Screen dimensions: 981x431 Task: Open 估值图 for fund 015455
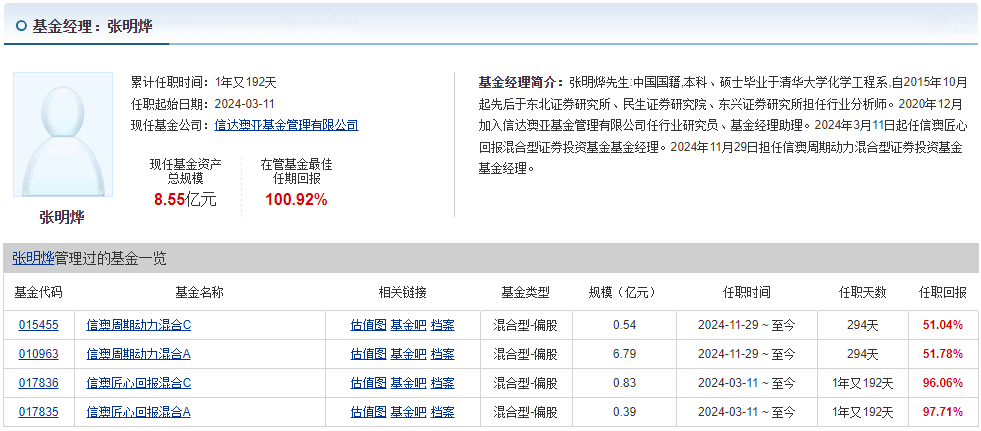[x=369, y=325]
